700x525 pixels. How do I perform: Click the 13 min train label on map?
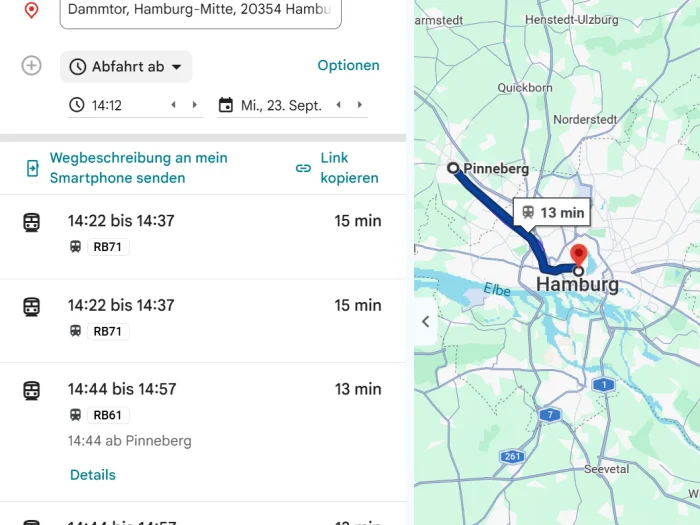pos(552,212)
